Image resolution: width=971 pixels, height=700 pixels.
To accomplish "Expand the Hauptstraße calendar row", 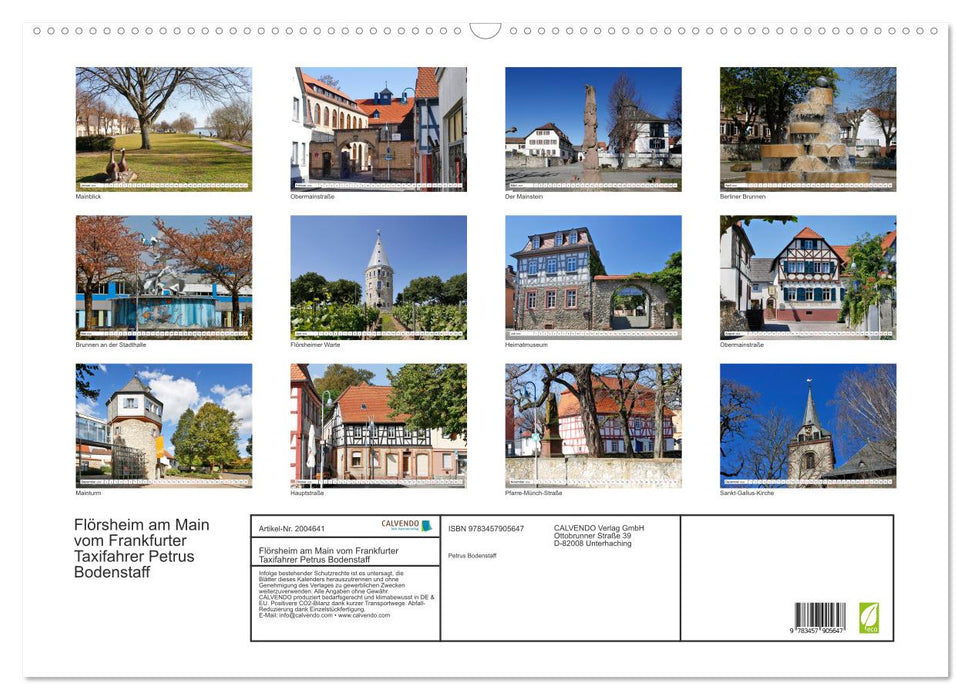I will coord(378,426).
